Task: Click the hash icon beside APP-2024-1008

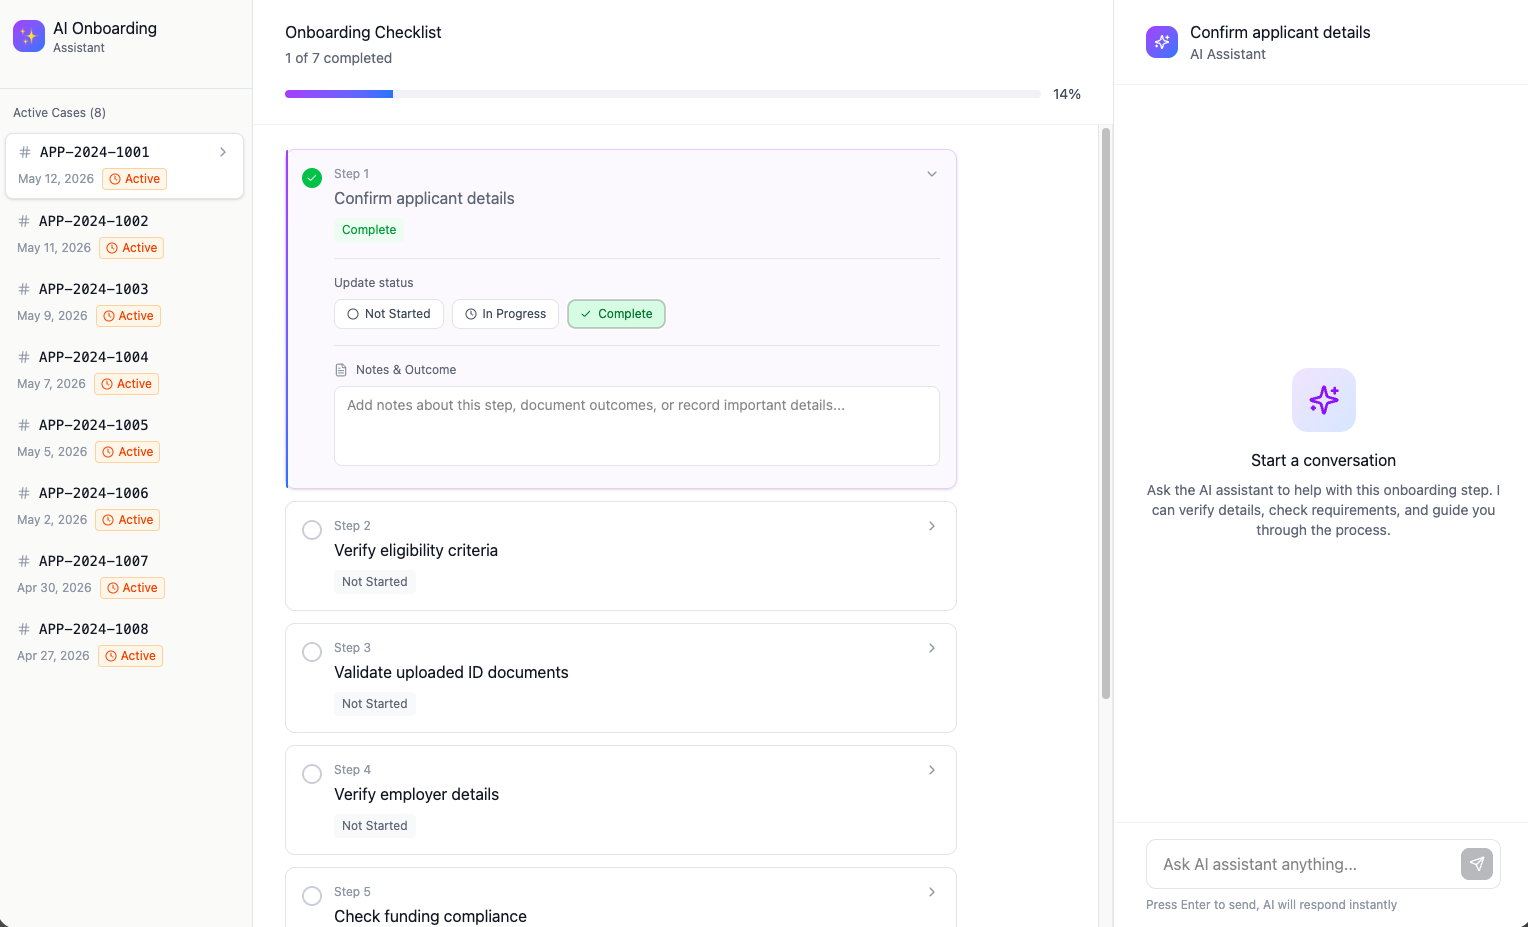Action: (x=24, y=629)
